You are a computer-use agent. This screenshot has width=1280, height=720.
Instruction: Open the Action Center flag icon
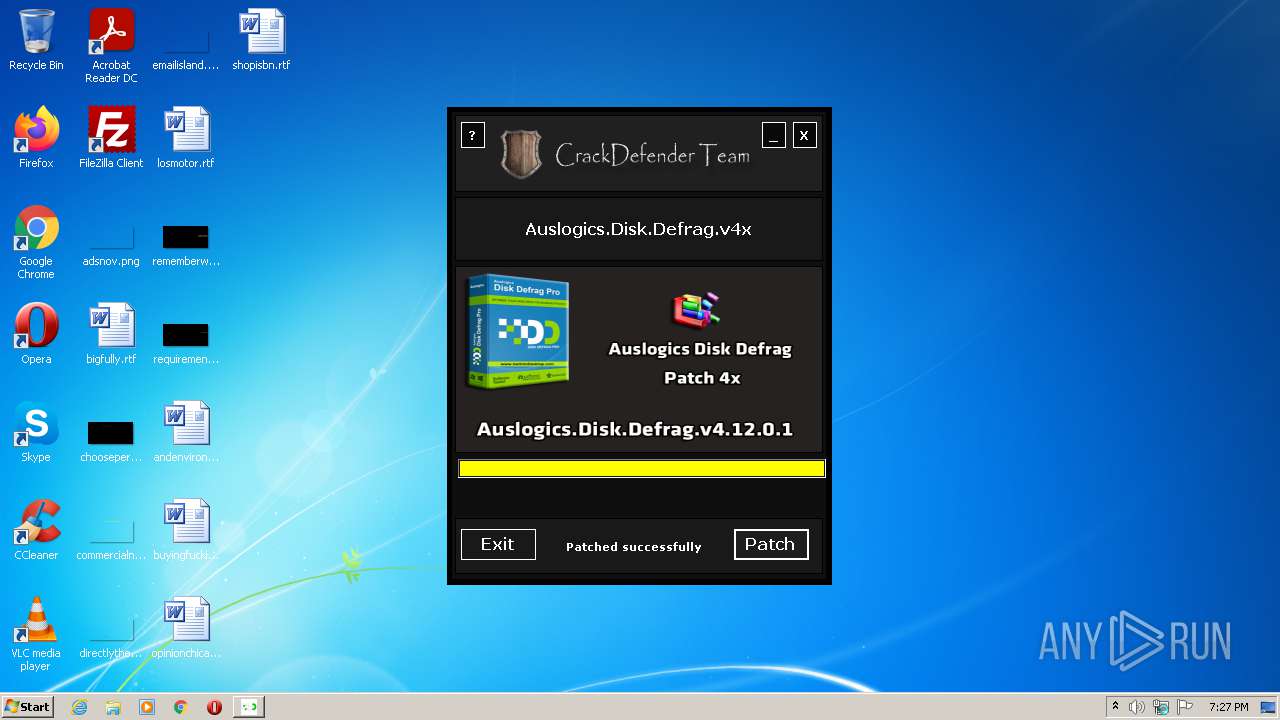1185,707
